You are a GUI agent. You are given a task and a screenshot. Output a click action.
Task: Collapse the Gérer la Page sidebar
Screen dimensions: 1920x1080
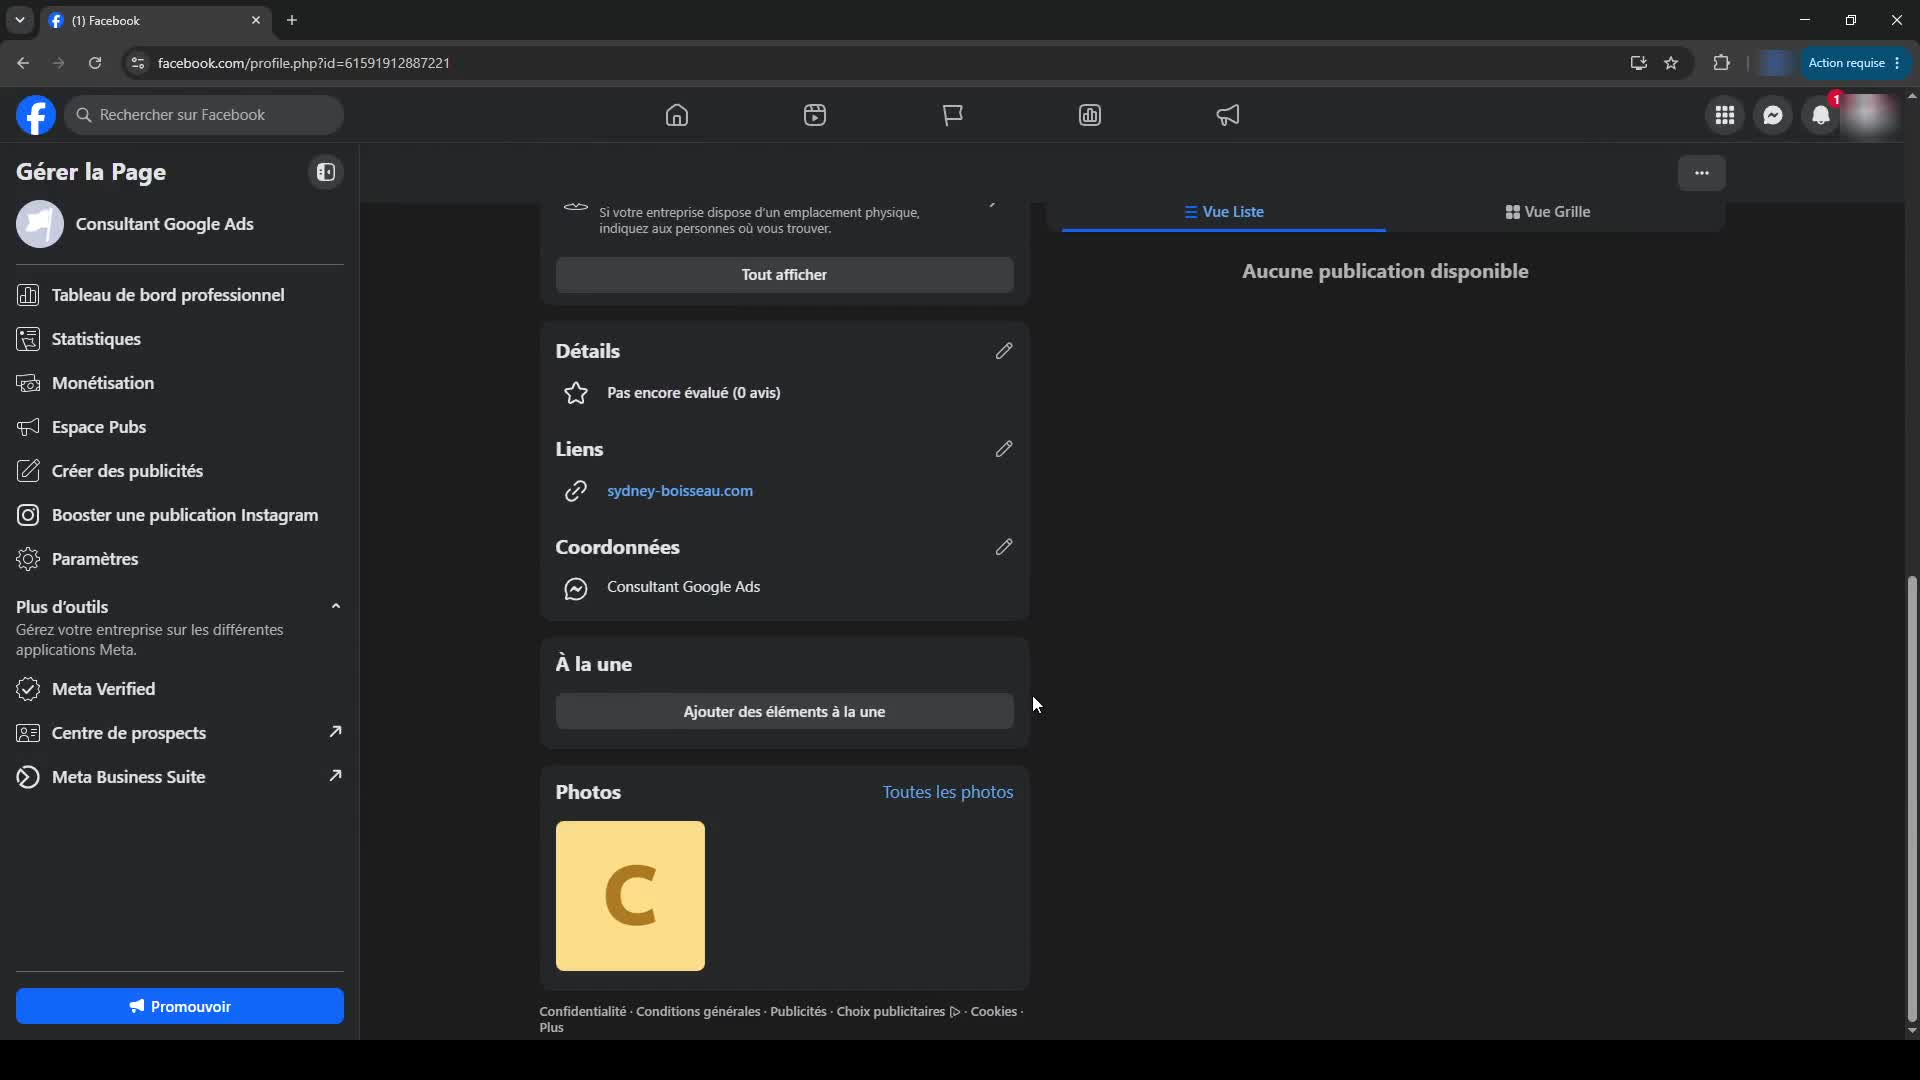tap(326, 172)
